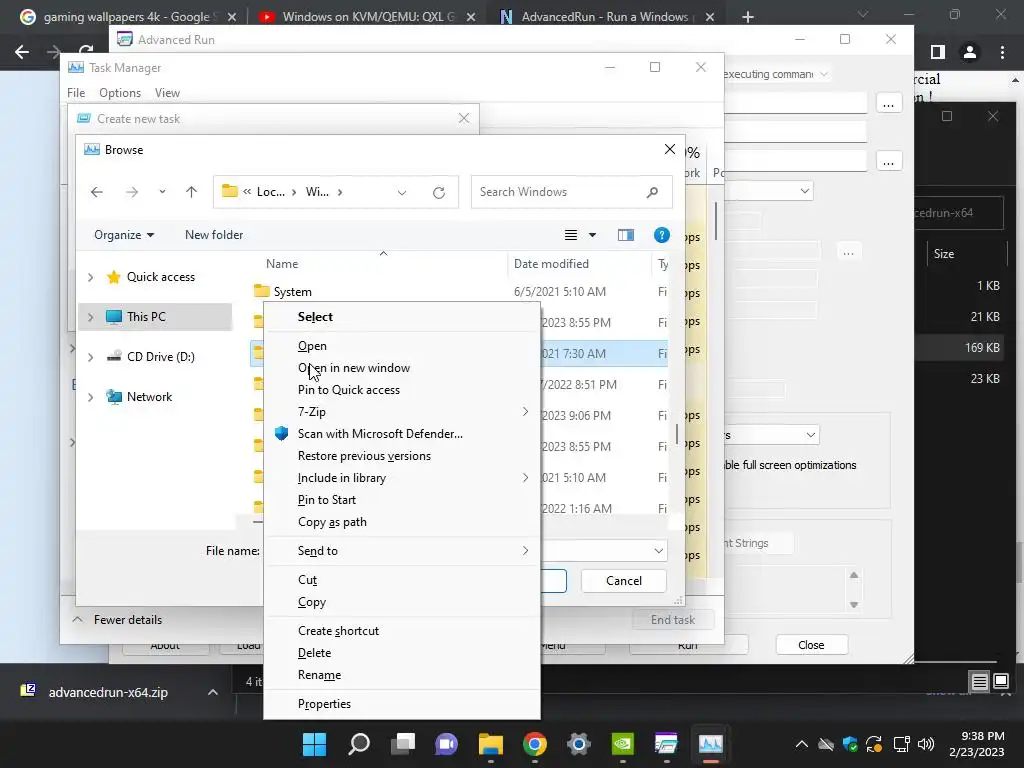
Task: Toggle the preview pane icon in Browse
Action: [x=626, y=235]
